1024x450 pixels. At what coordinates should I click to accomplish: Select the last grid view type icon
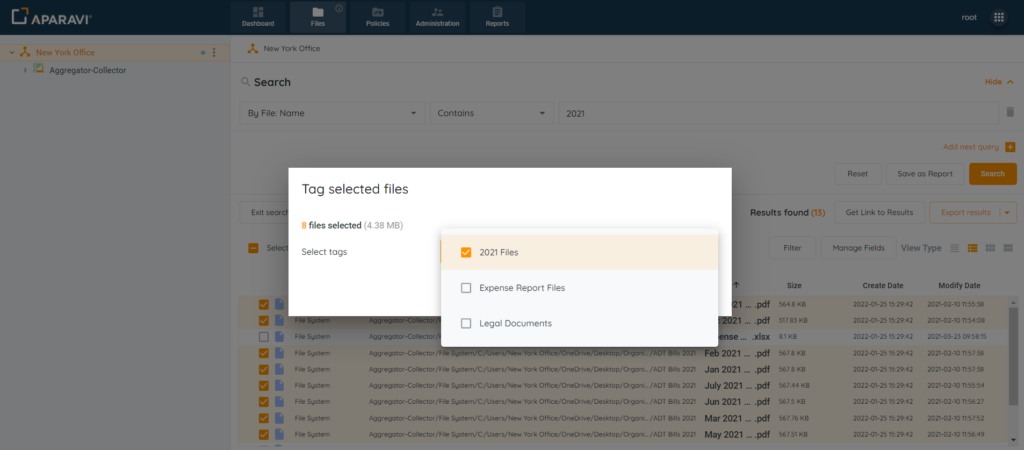click(x=1007, y=247)
